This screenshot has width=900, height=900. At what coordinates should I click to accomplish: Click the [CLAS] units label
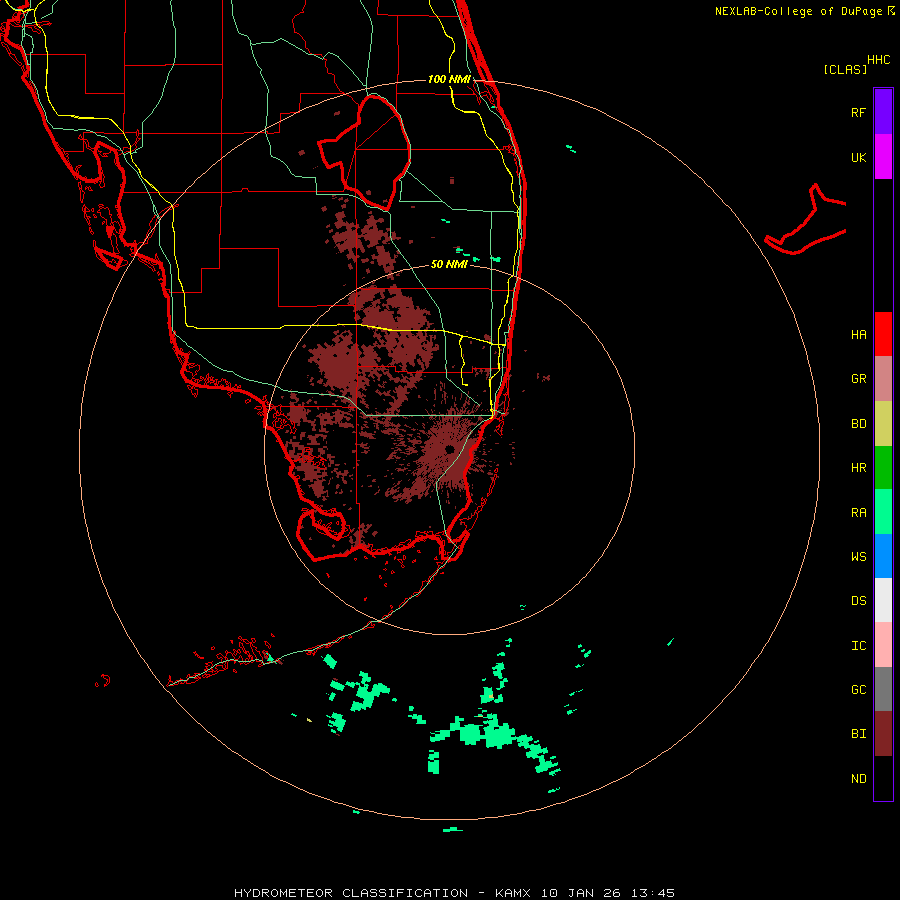845,69
